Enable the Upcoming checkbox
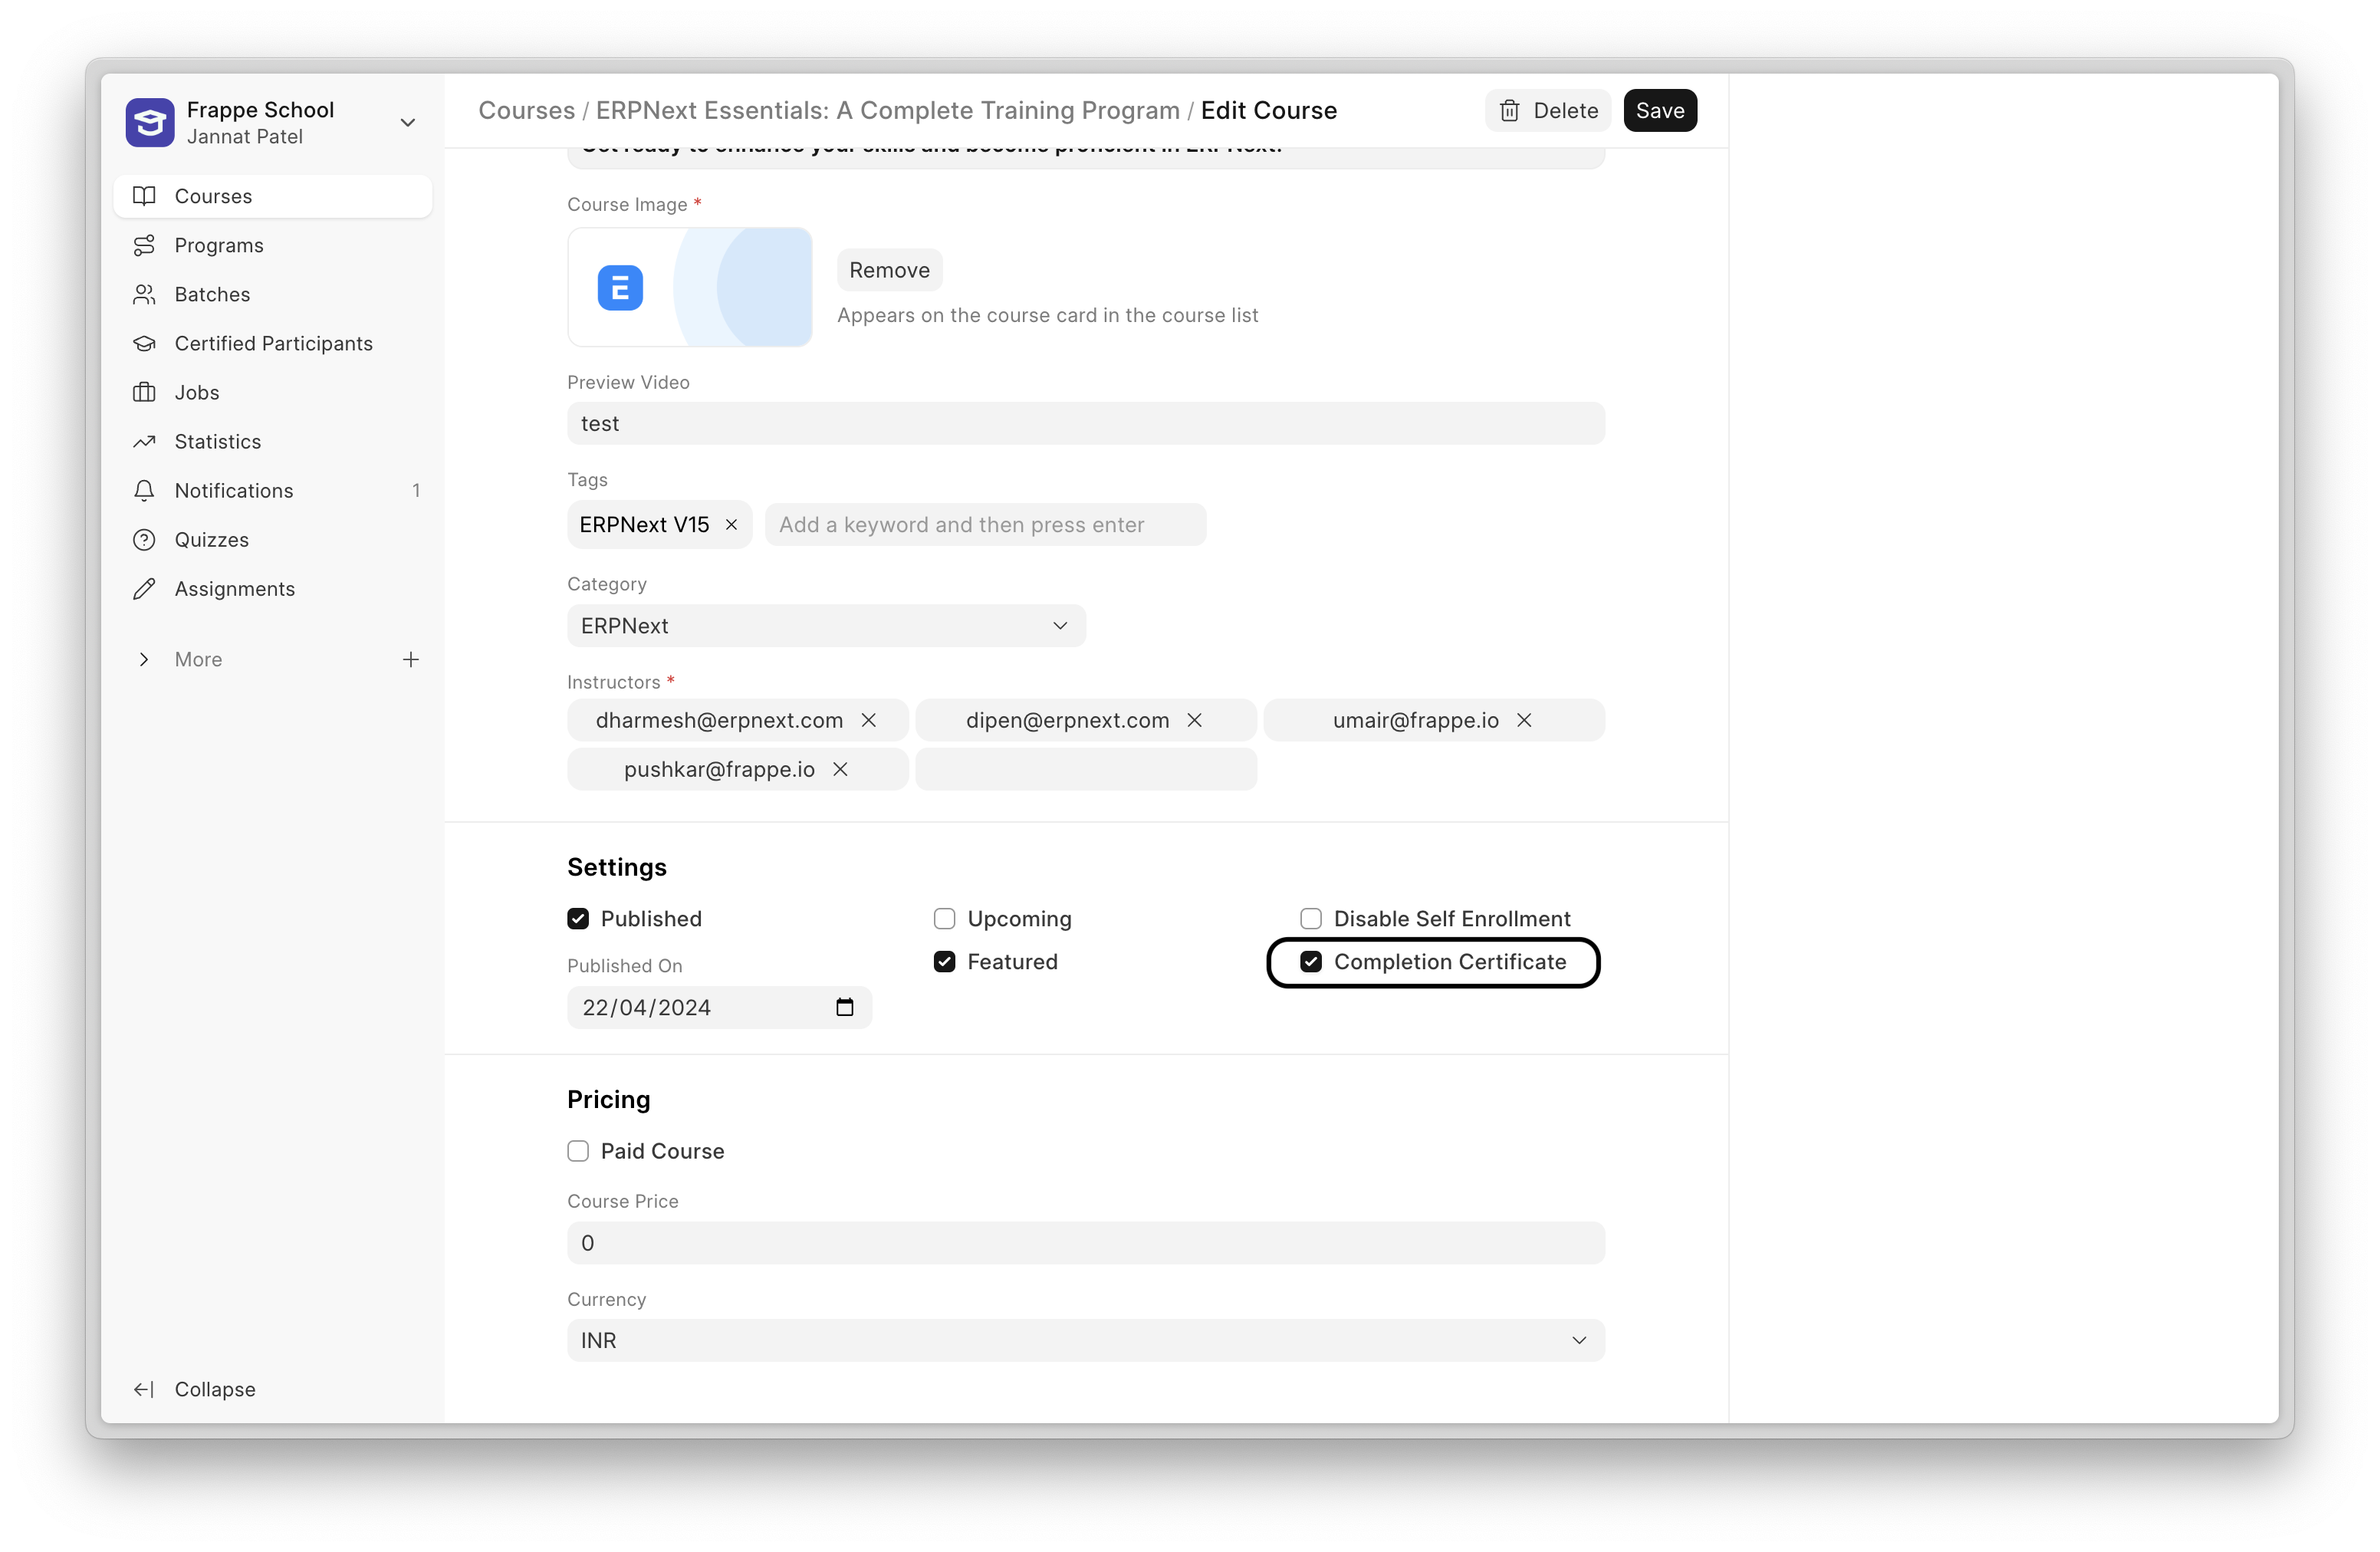 944,918
